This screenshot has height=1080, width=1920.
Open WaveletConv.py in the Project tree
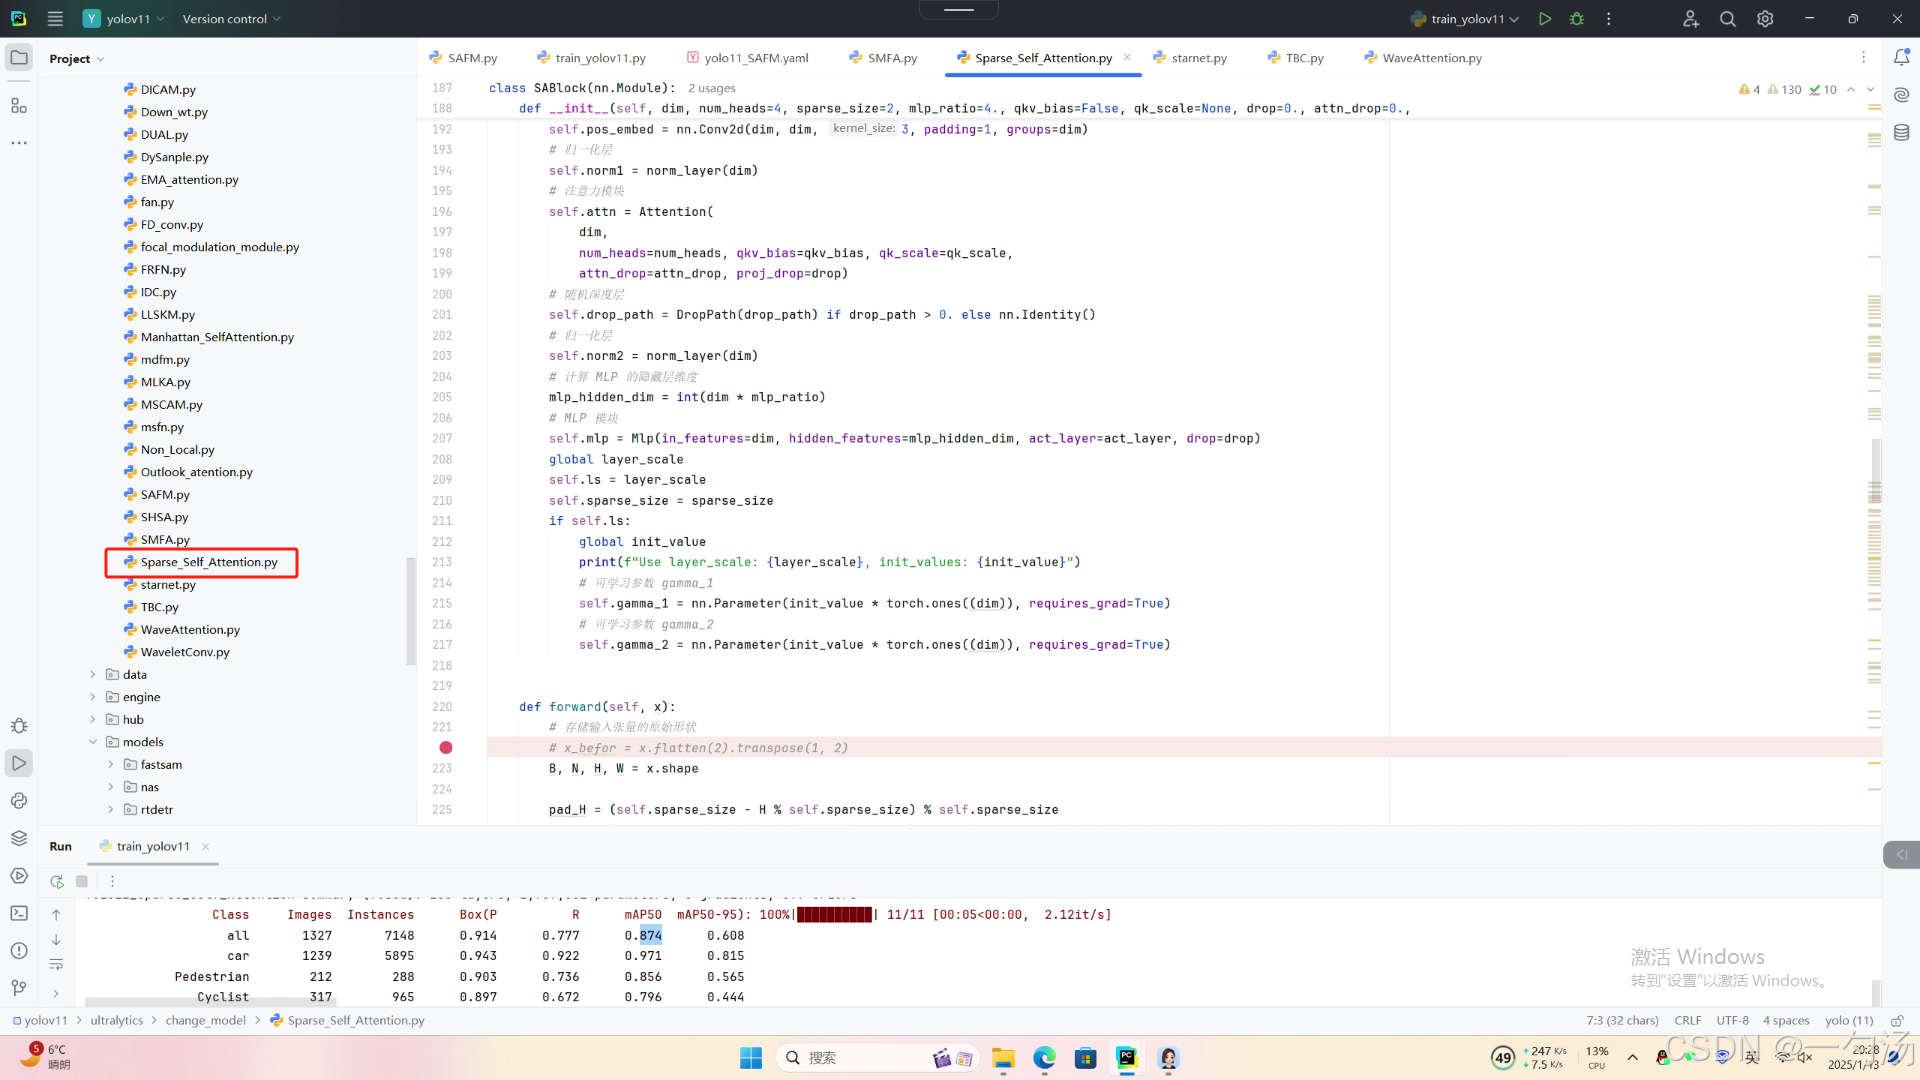(x=185, y=652)
